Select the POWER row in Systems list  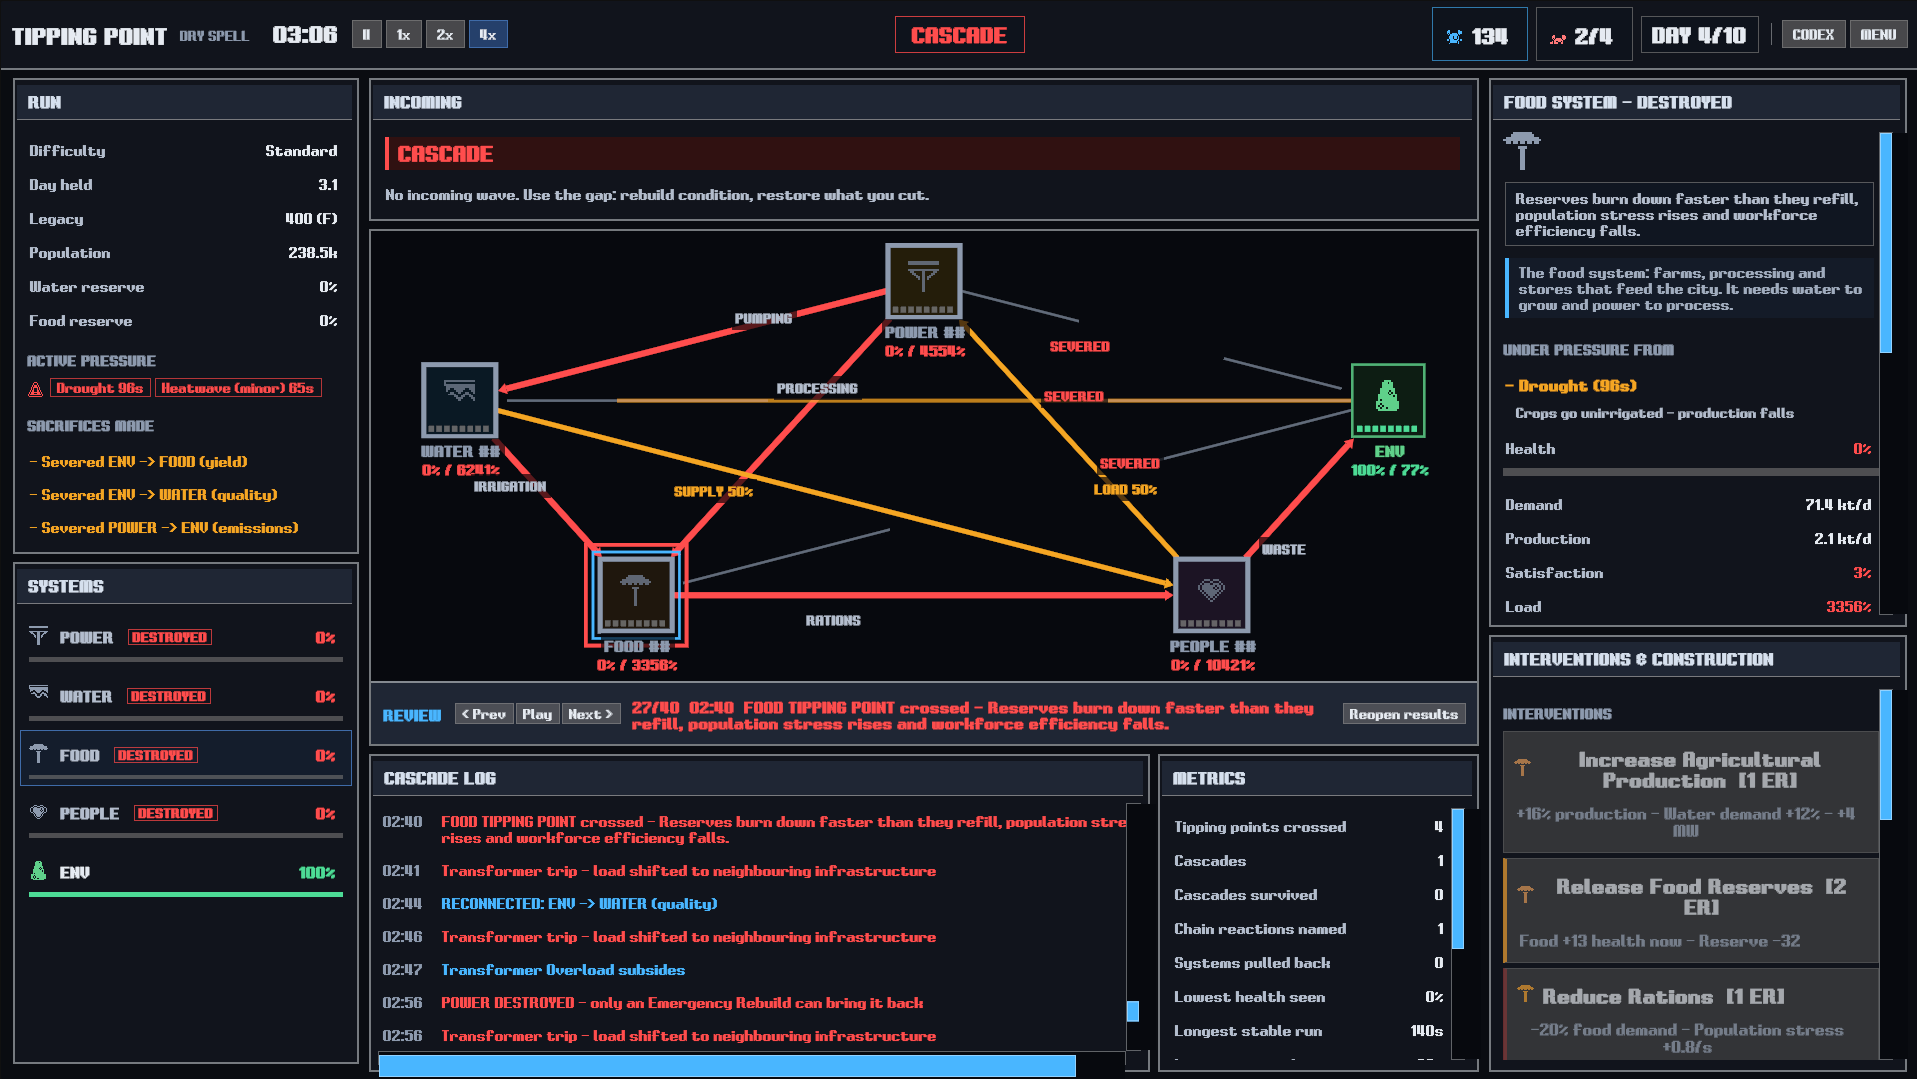[x=186, y=640]
